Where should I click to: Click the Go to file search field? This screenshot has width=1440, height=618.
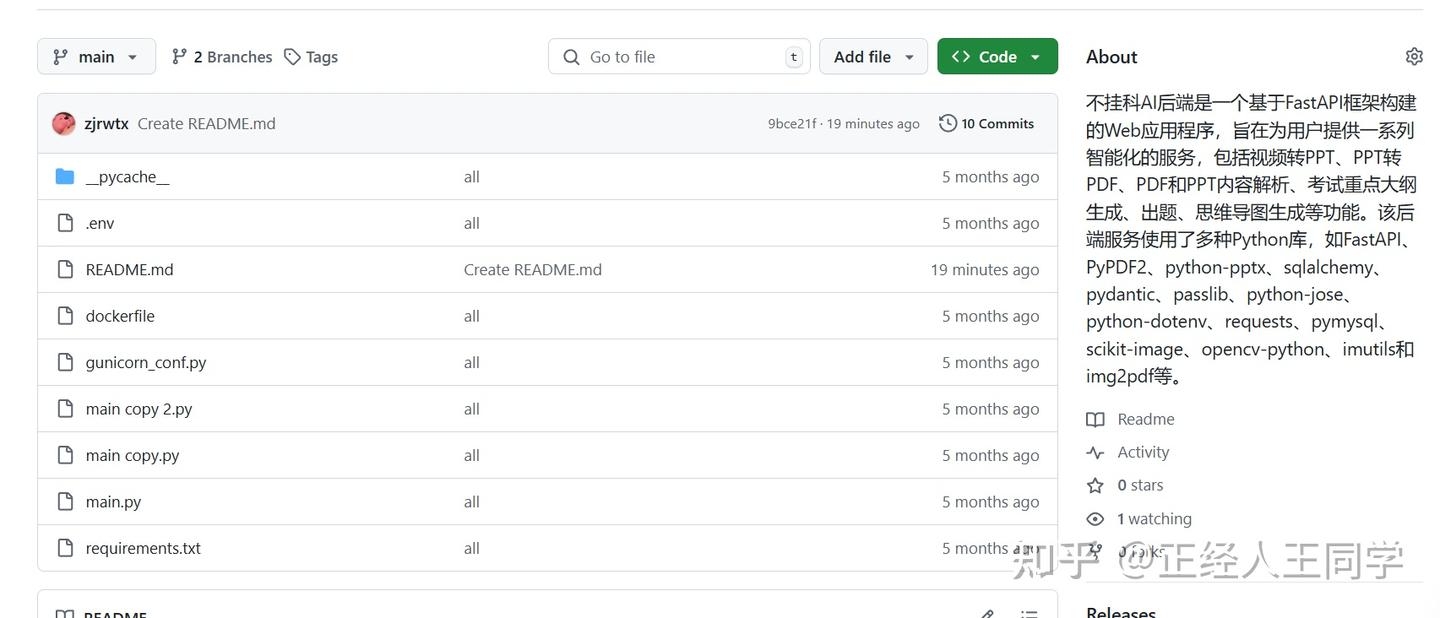tap(679, 57)
